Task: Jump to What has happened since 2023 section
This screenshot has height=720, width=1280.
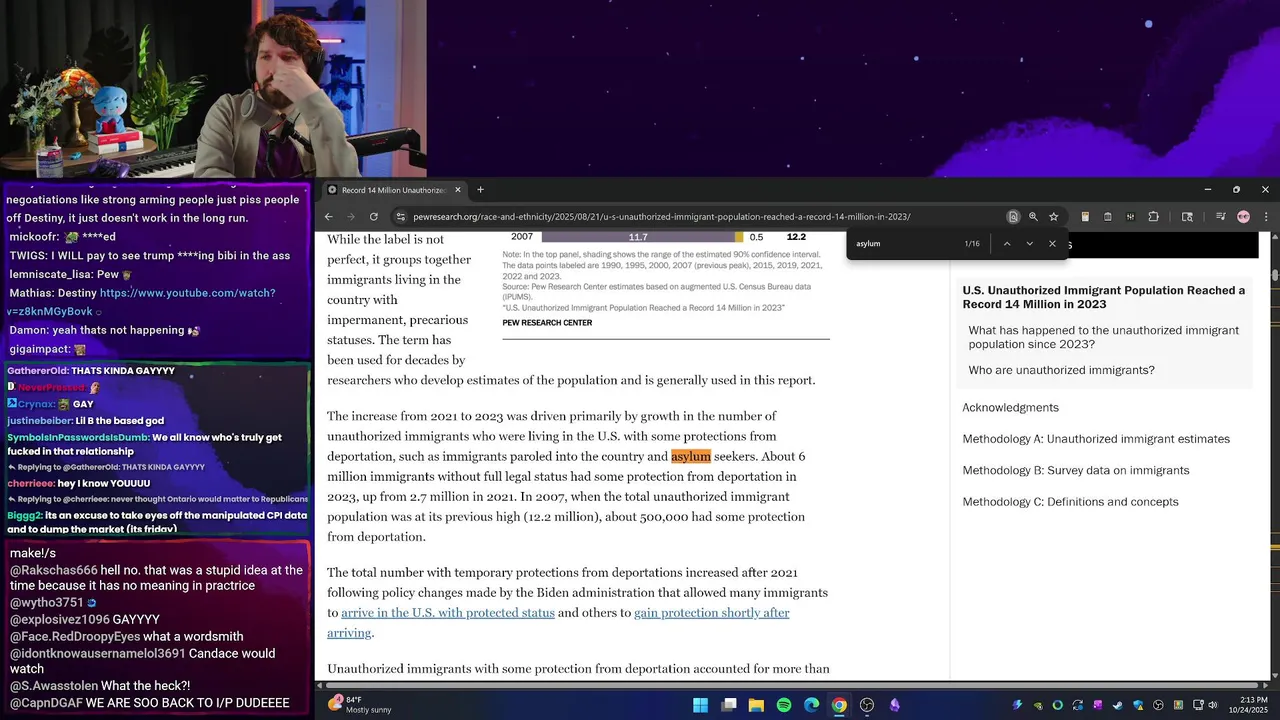Action: (x=1103, y=337)
